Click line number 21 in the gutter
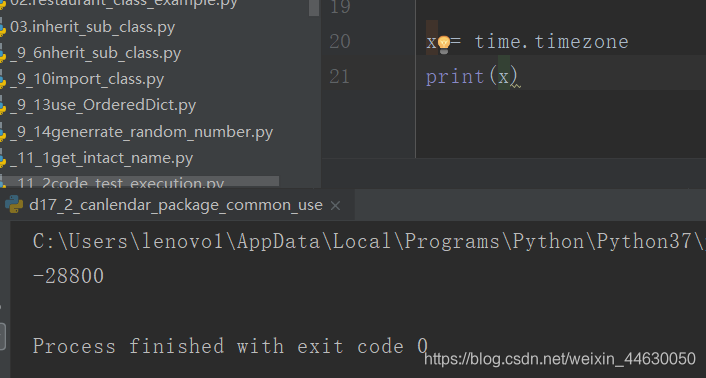The image size is (706, 378). 339,76
